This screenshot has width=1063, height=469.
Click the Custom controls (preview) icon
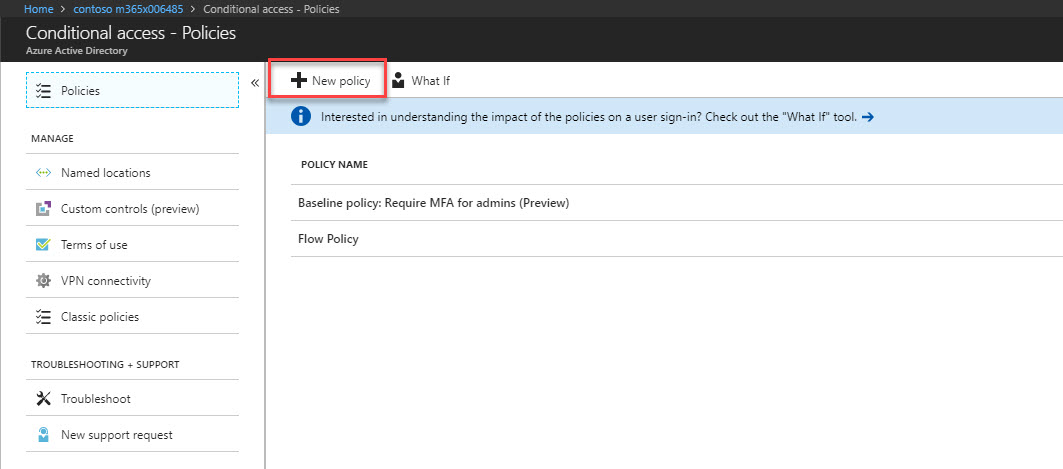[43, 209]
